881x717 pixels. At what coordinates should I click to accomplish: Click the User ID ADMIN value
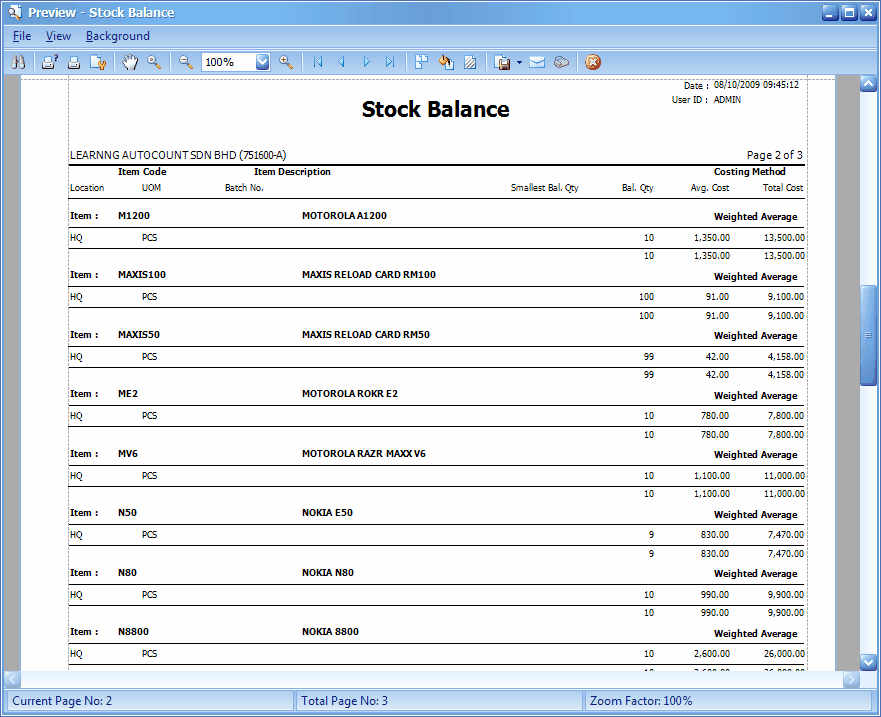click(727, 99)
